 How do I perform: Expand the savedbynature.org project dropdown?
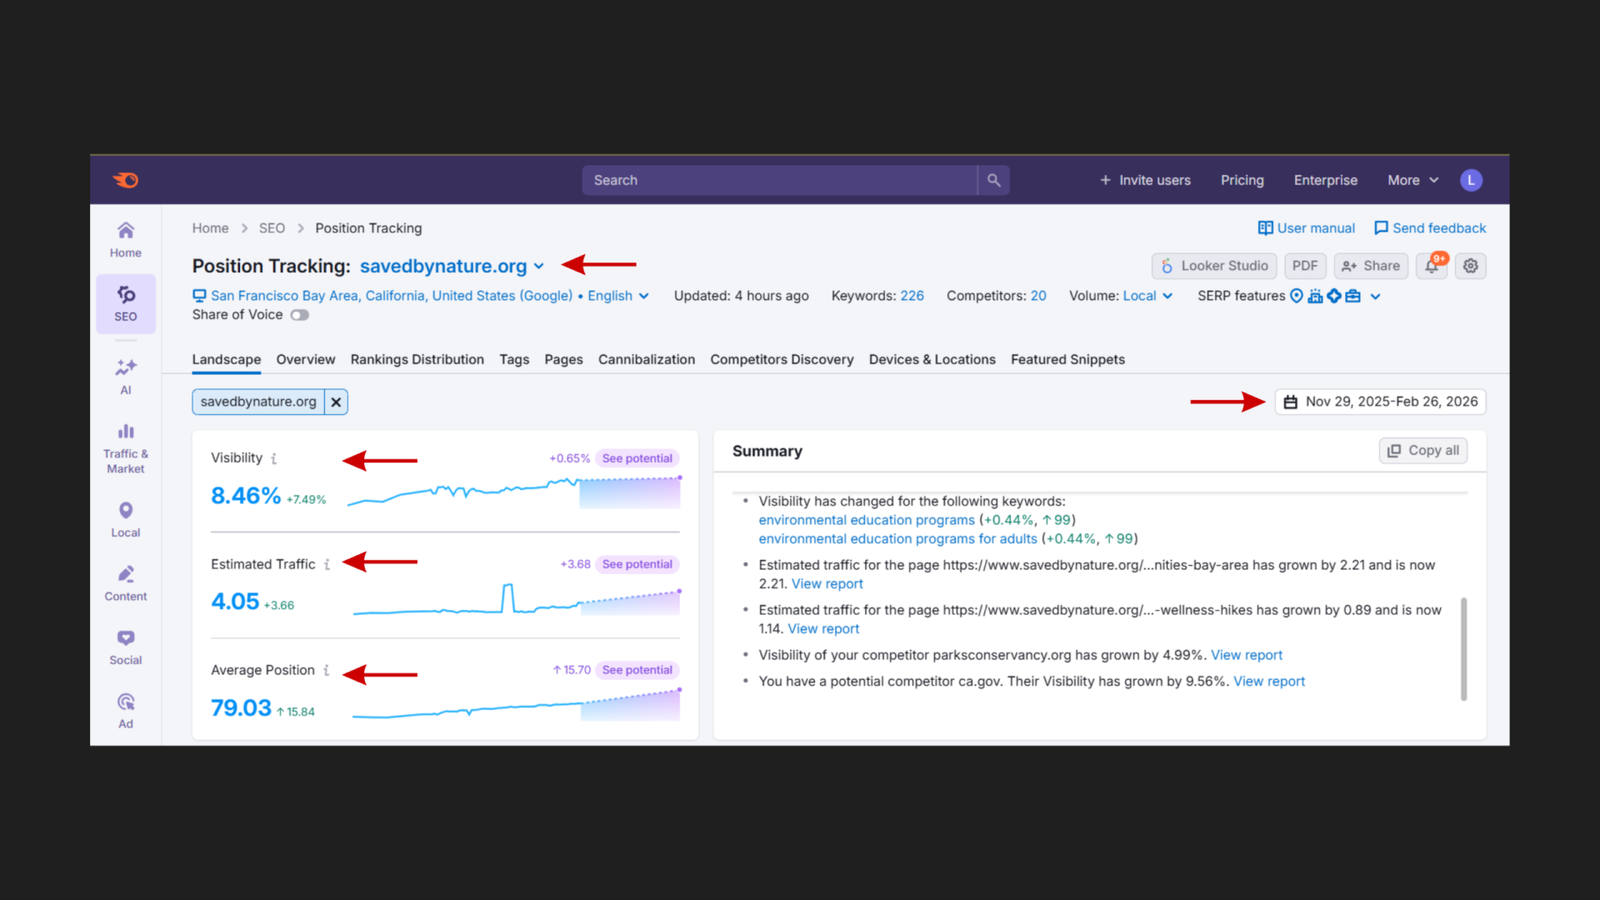pyautogui.click(x=539, y=266)
